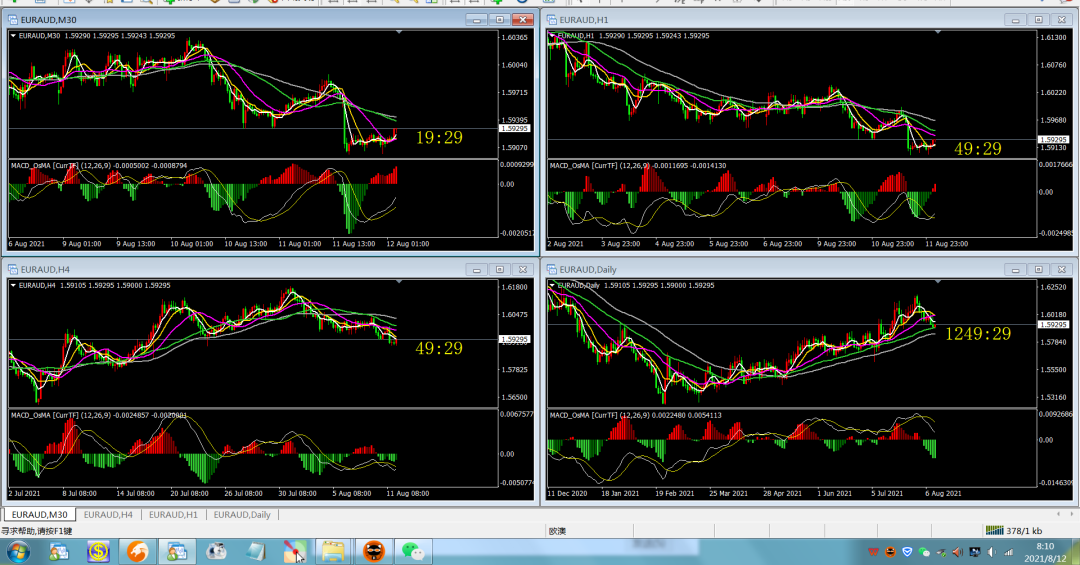Image resolution: width=1080 pixels, height=565 pixels.
Task: Switch to the EURAUD,H1 chart tab
Action: 173,515
